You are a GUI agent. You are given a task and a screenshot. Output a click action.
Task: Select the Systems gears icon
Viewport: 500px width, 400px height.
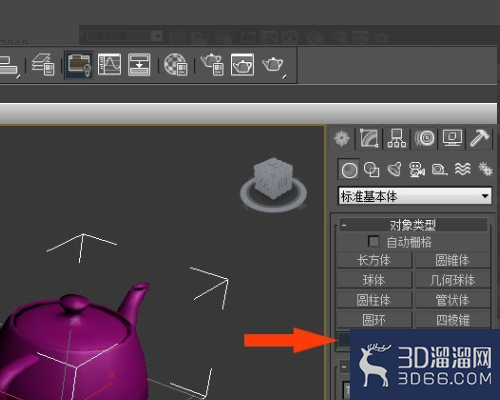point(485,170)
